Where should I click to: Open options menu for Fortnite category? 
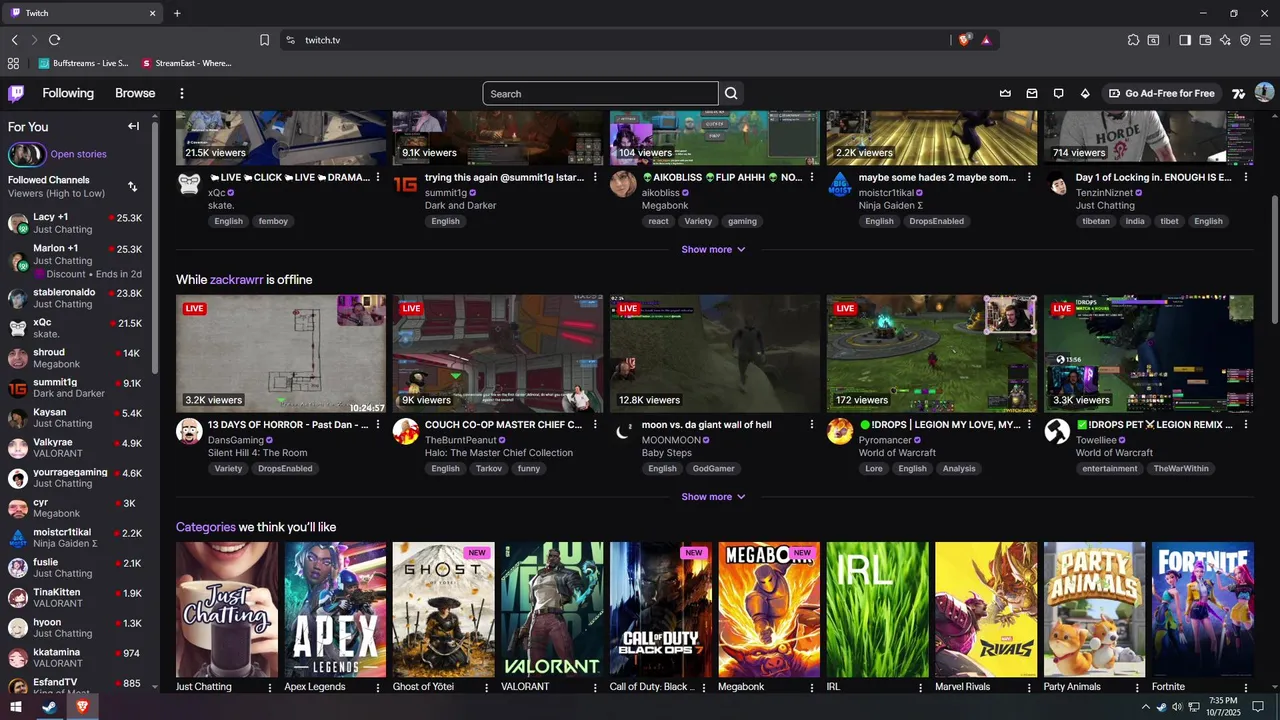[1246, 687]
